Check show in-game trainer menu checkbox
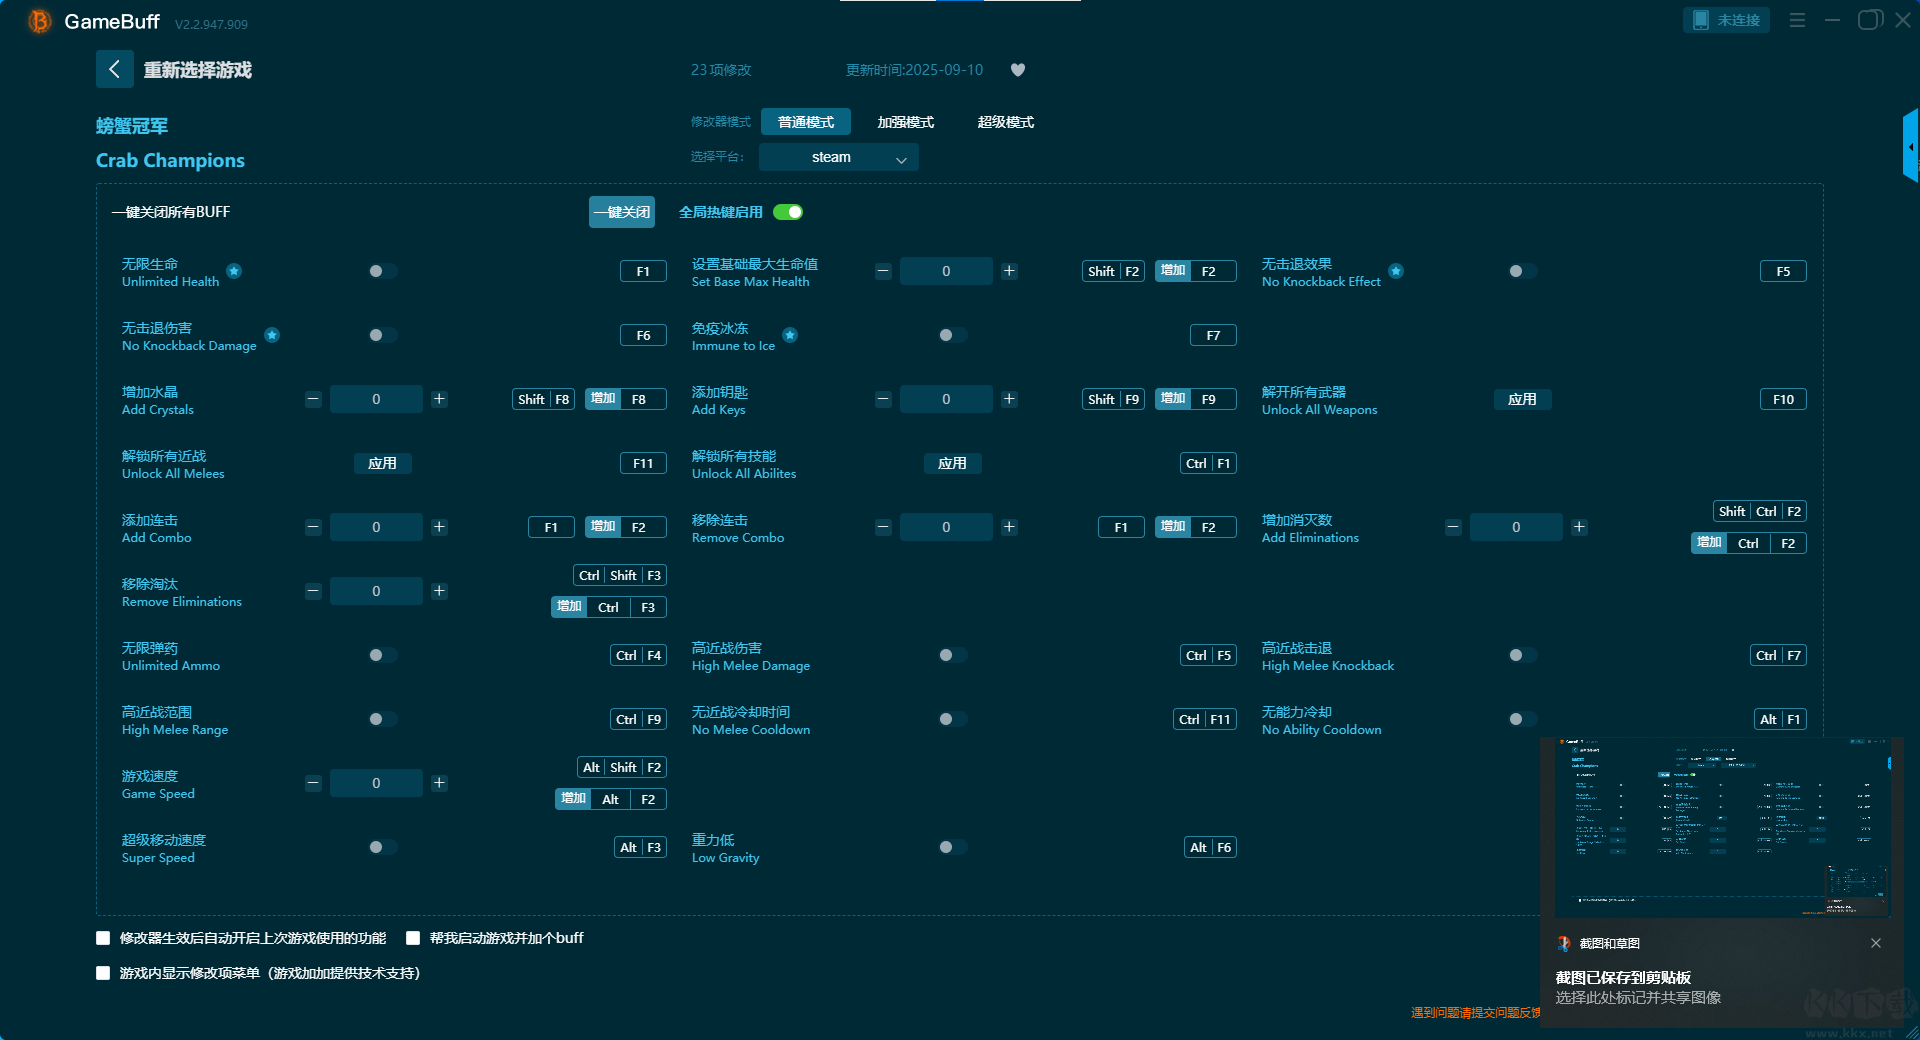The width and height of the screenshot is (1920, 1040). (x=103, y=973)
